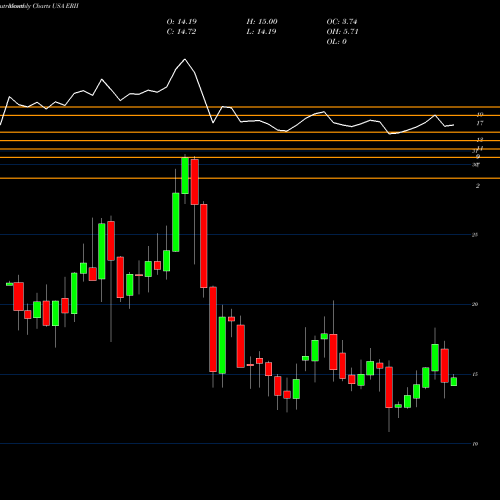Click the 'OL: 0' reading
This screenshot has height=500, width=500.
coord(336,42)
